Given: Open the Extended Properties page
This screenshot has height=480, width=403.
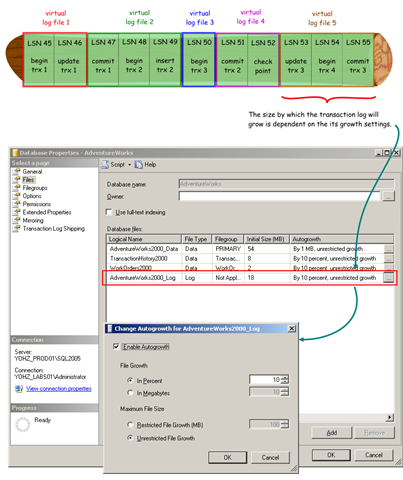Looking at the screenshot, I should click(x=47, y=212).
